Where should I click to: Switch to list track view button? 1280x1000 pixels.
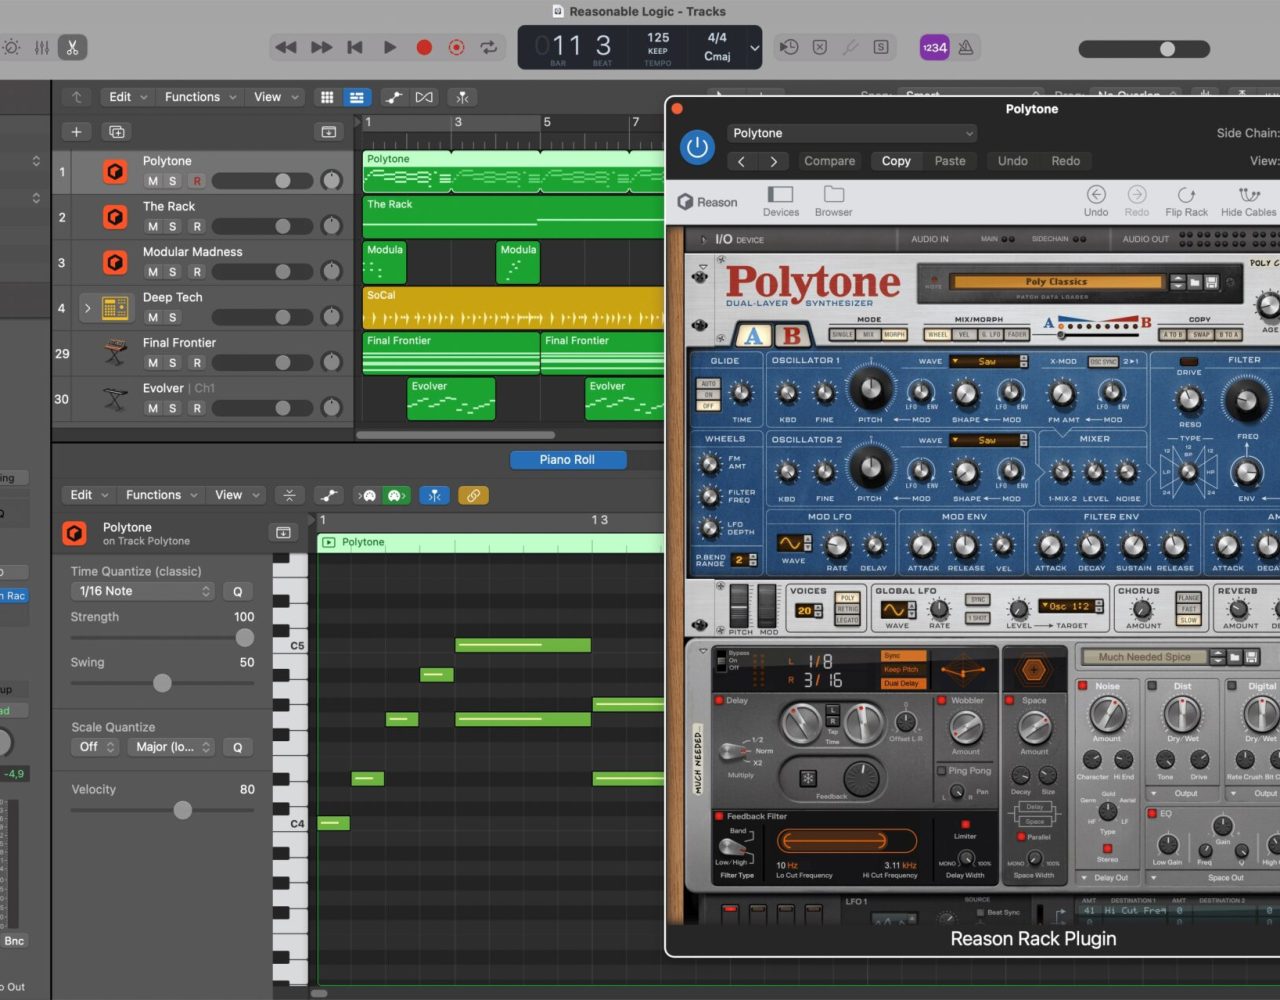(x=356, y=97)
